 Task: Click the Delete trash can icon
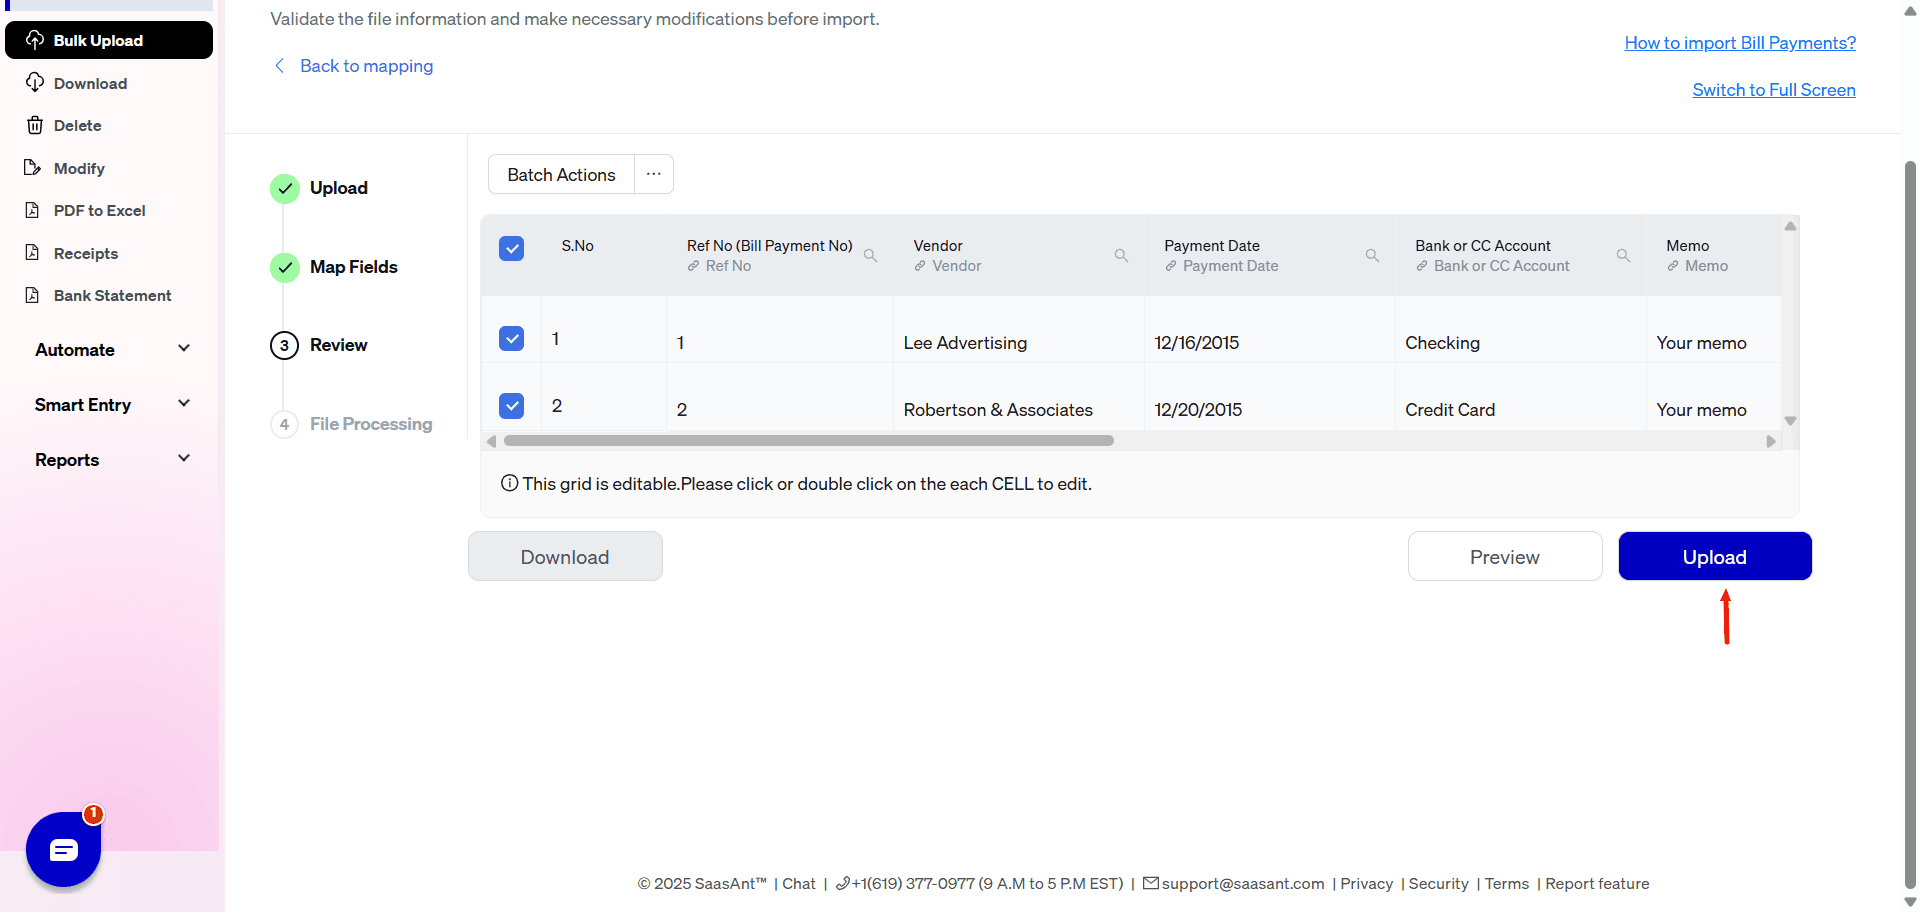tap(35, 125)
